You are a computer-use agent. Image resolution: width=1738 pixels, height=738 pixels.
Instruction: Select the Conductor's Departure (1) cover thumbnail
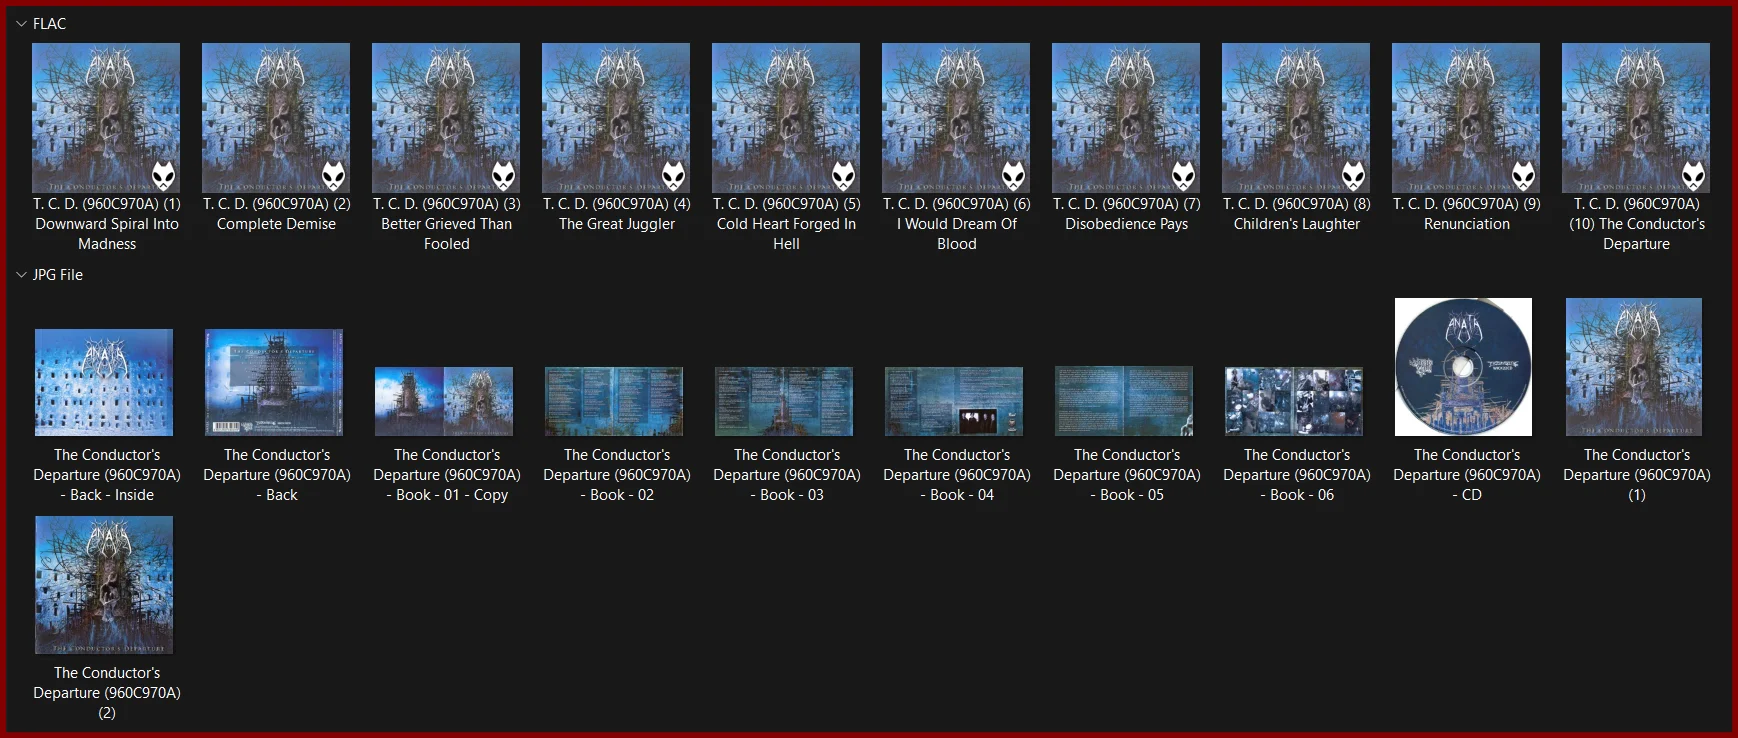point(1634,367)
